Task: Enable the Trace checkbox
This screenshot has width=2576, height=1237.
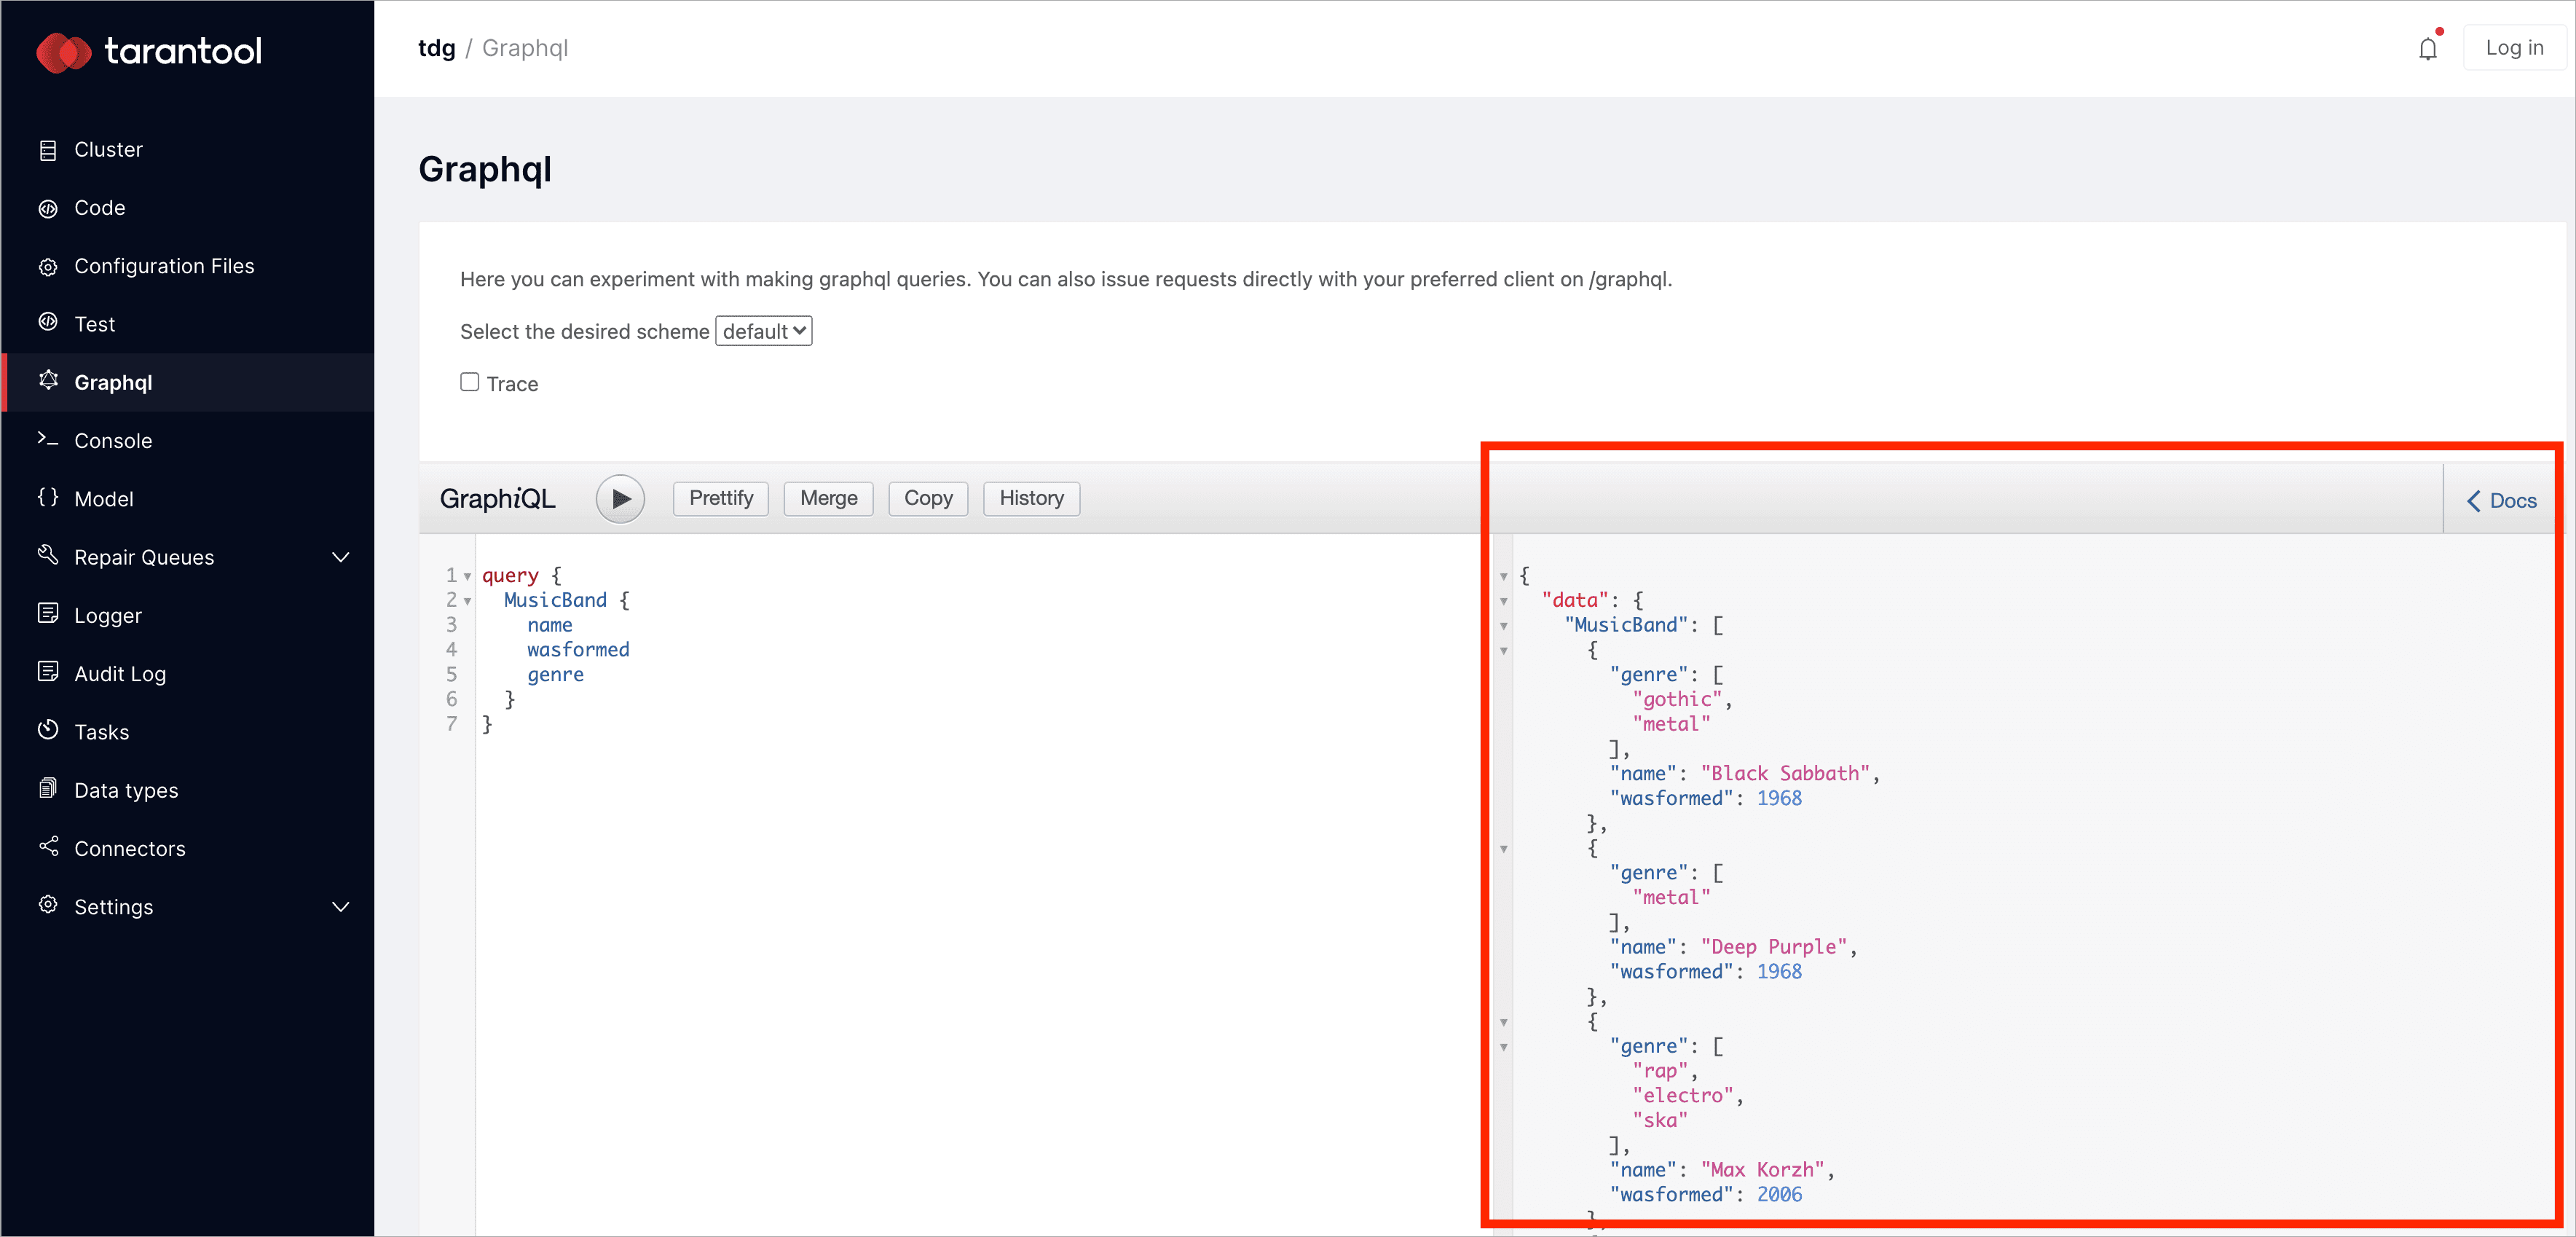Action: point(469,382)
